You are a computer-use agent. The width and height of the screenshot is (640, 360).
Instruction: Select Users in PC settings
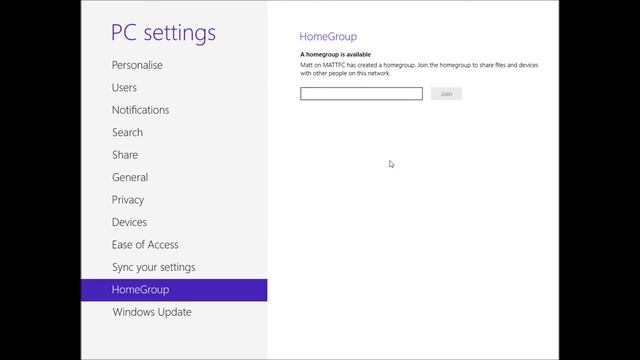[124, 88]
